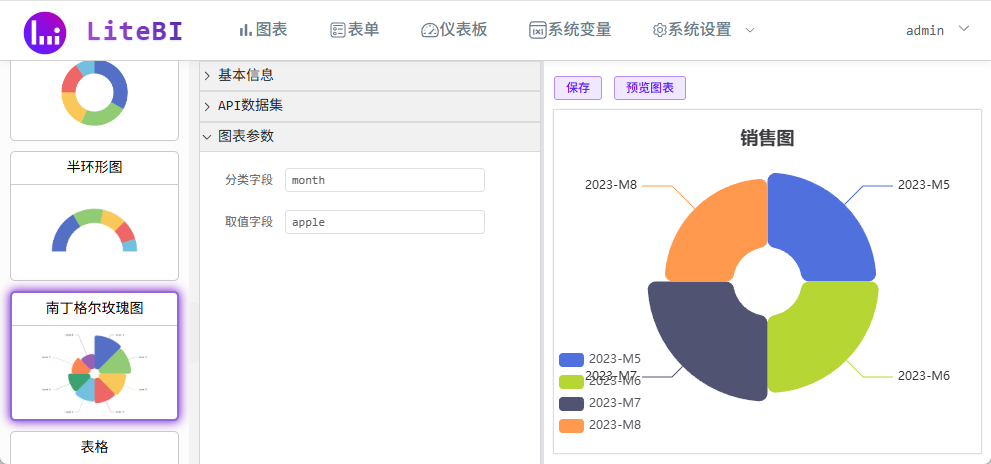Expand the 基本信息 section
The height and width of the screenshot is (464, 991).
pyautogui.click(x=246, y=75)
